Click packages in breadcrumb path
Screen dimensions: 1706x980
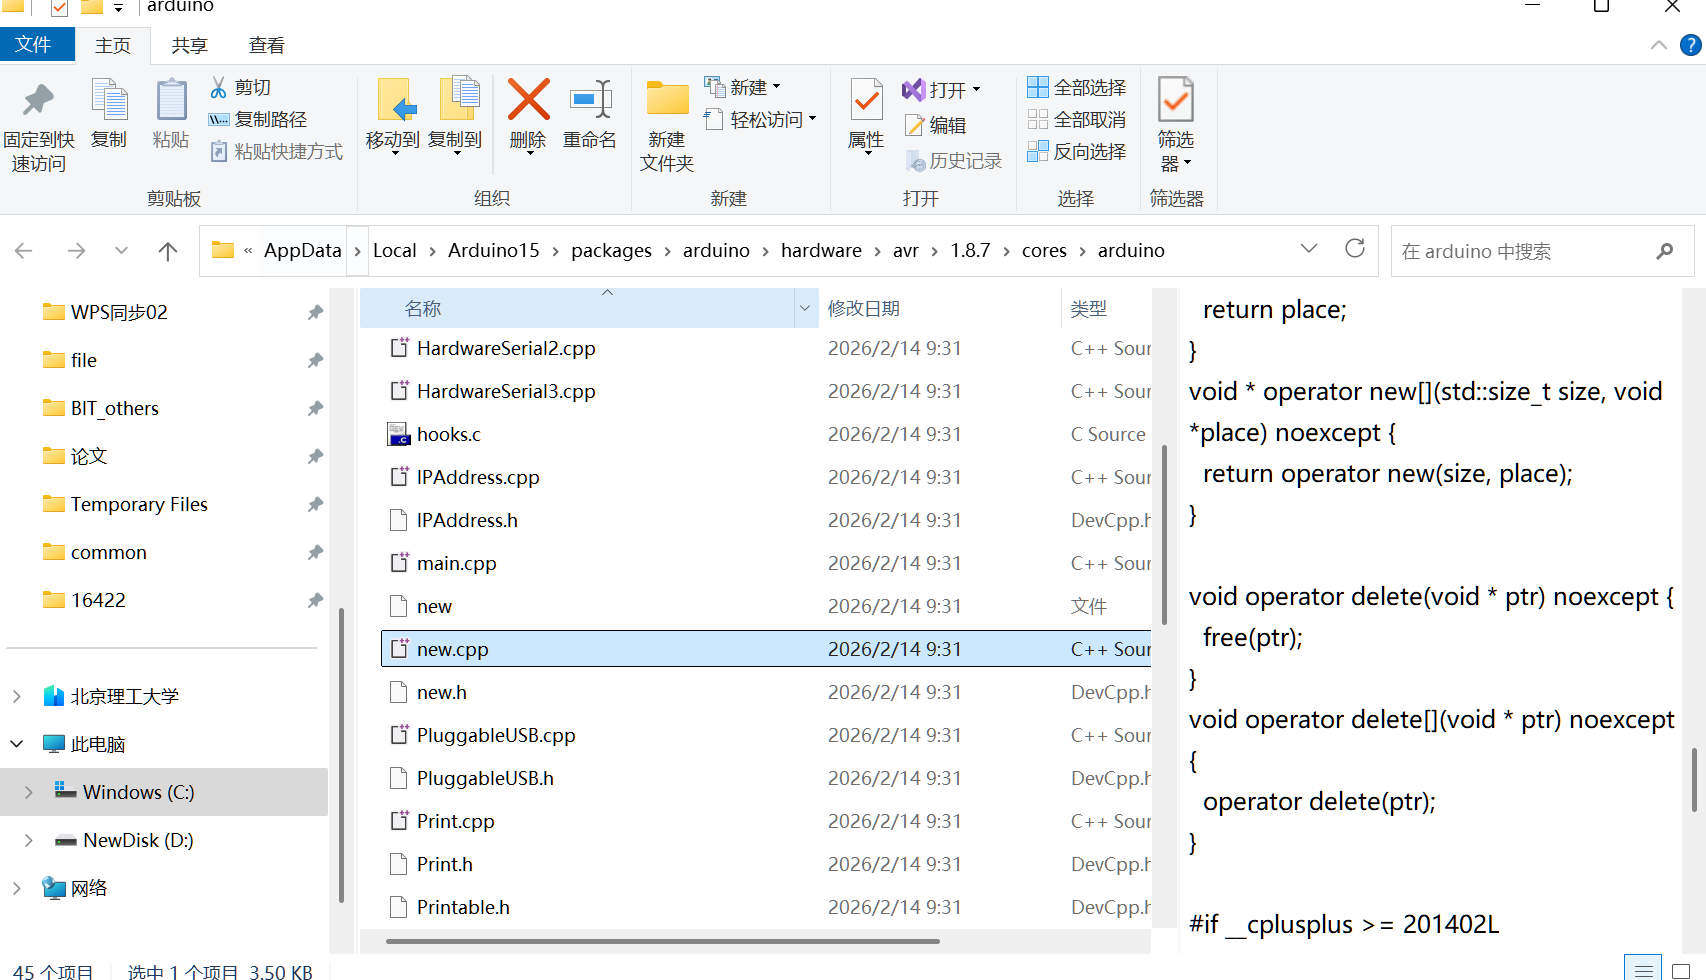611,251
